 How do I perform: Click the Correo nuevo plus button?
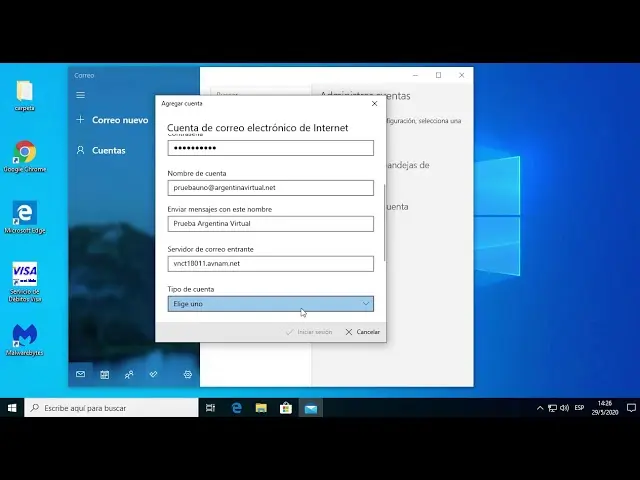(80, 120)
